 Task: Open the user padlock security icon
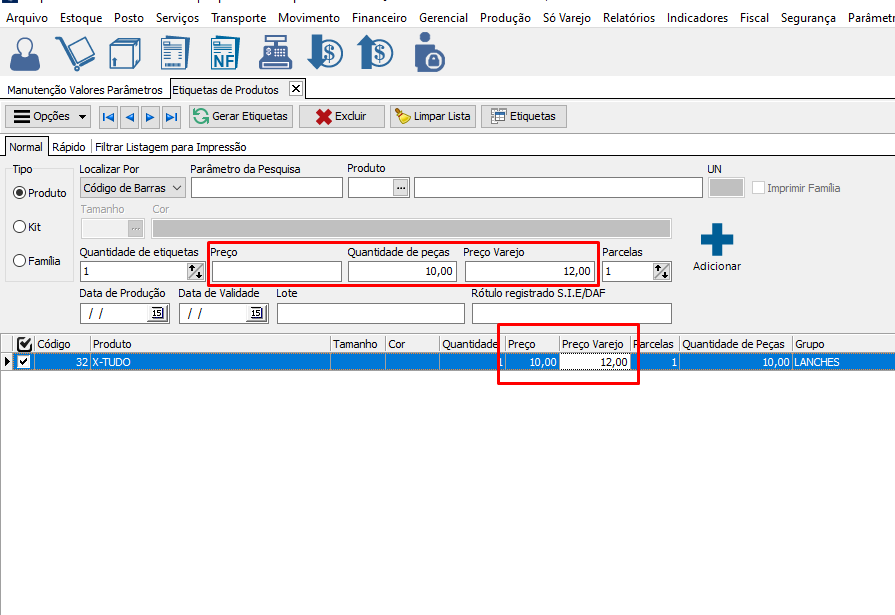pyautogui.click(x=428, y=53)
